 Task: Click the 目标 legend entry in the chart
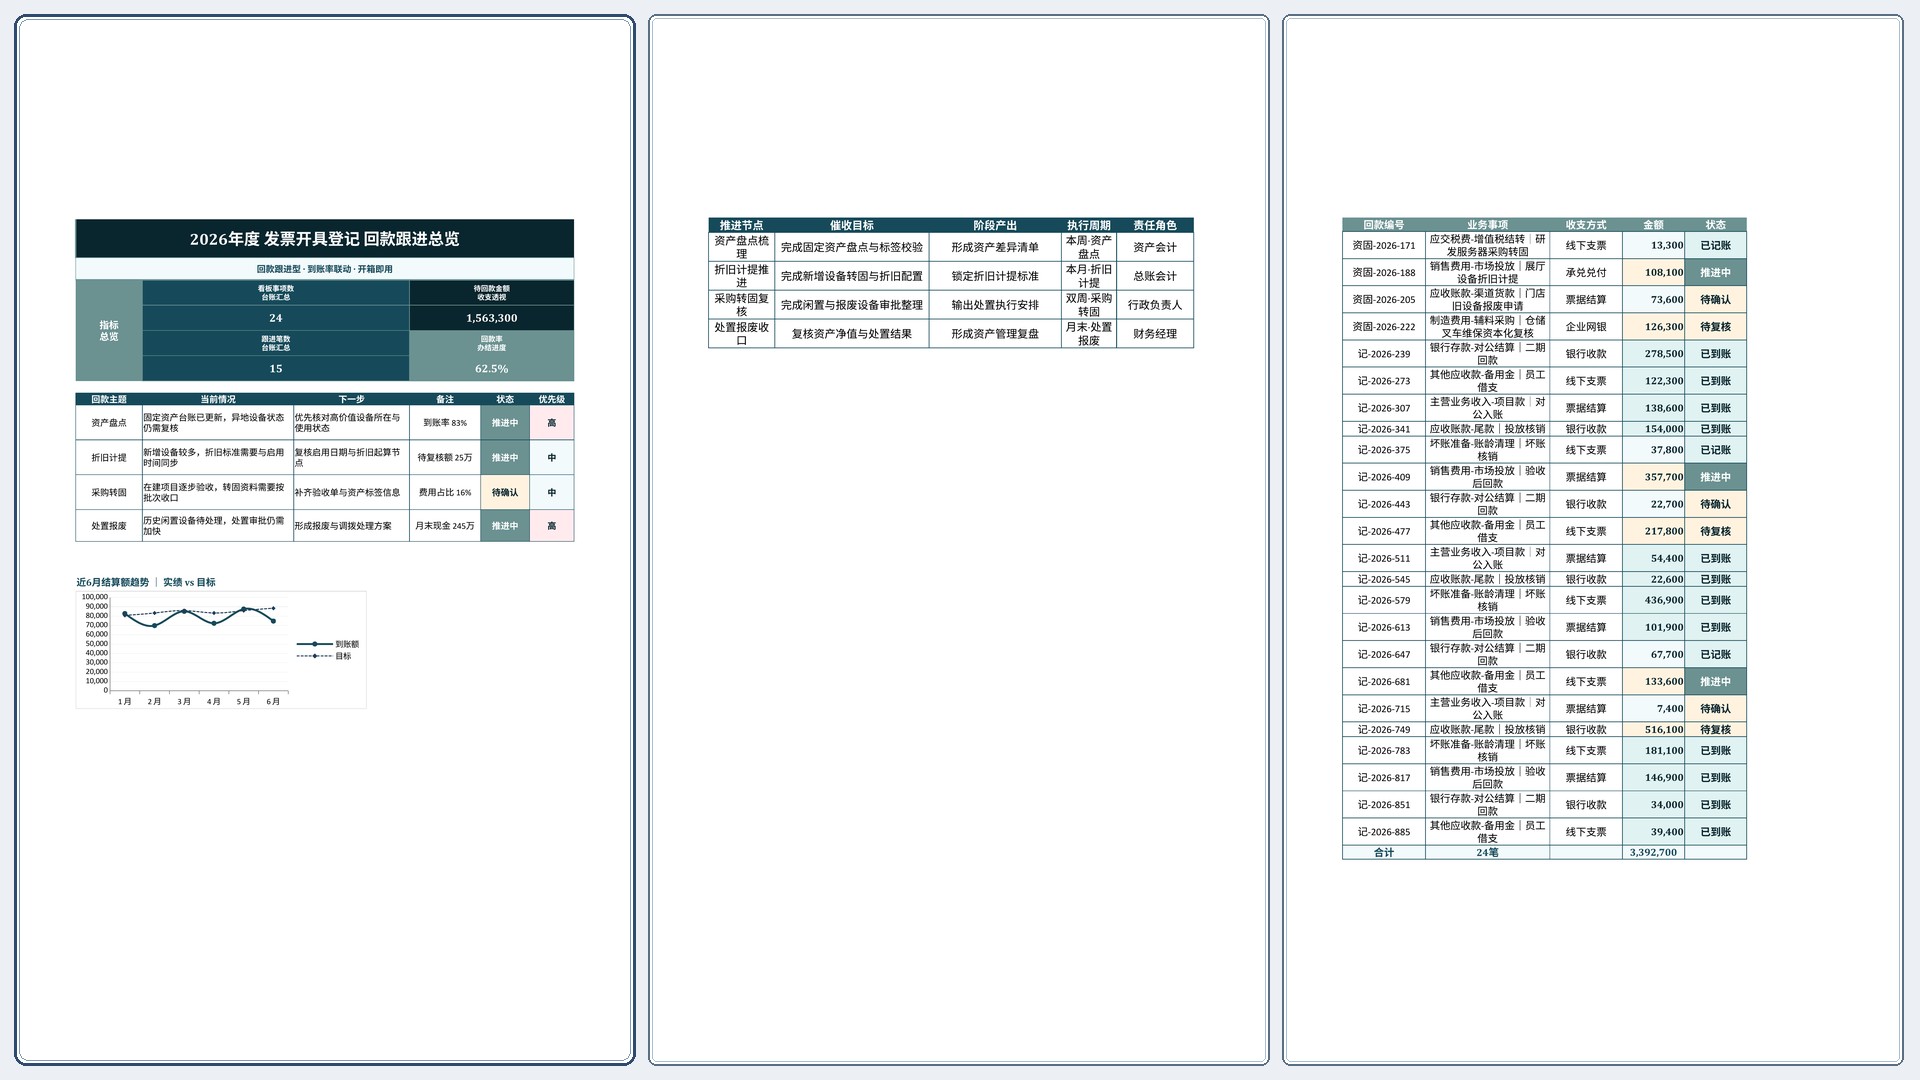[324, 656]
